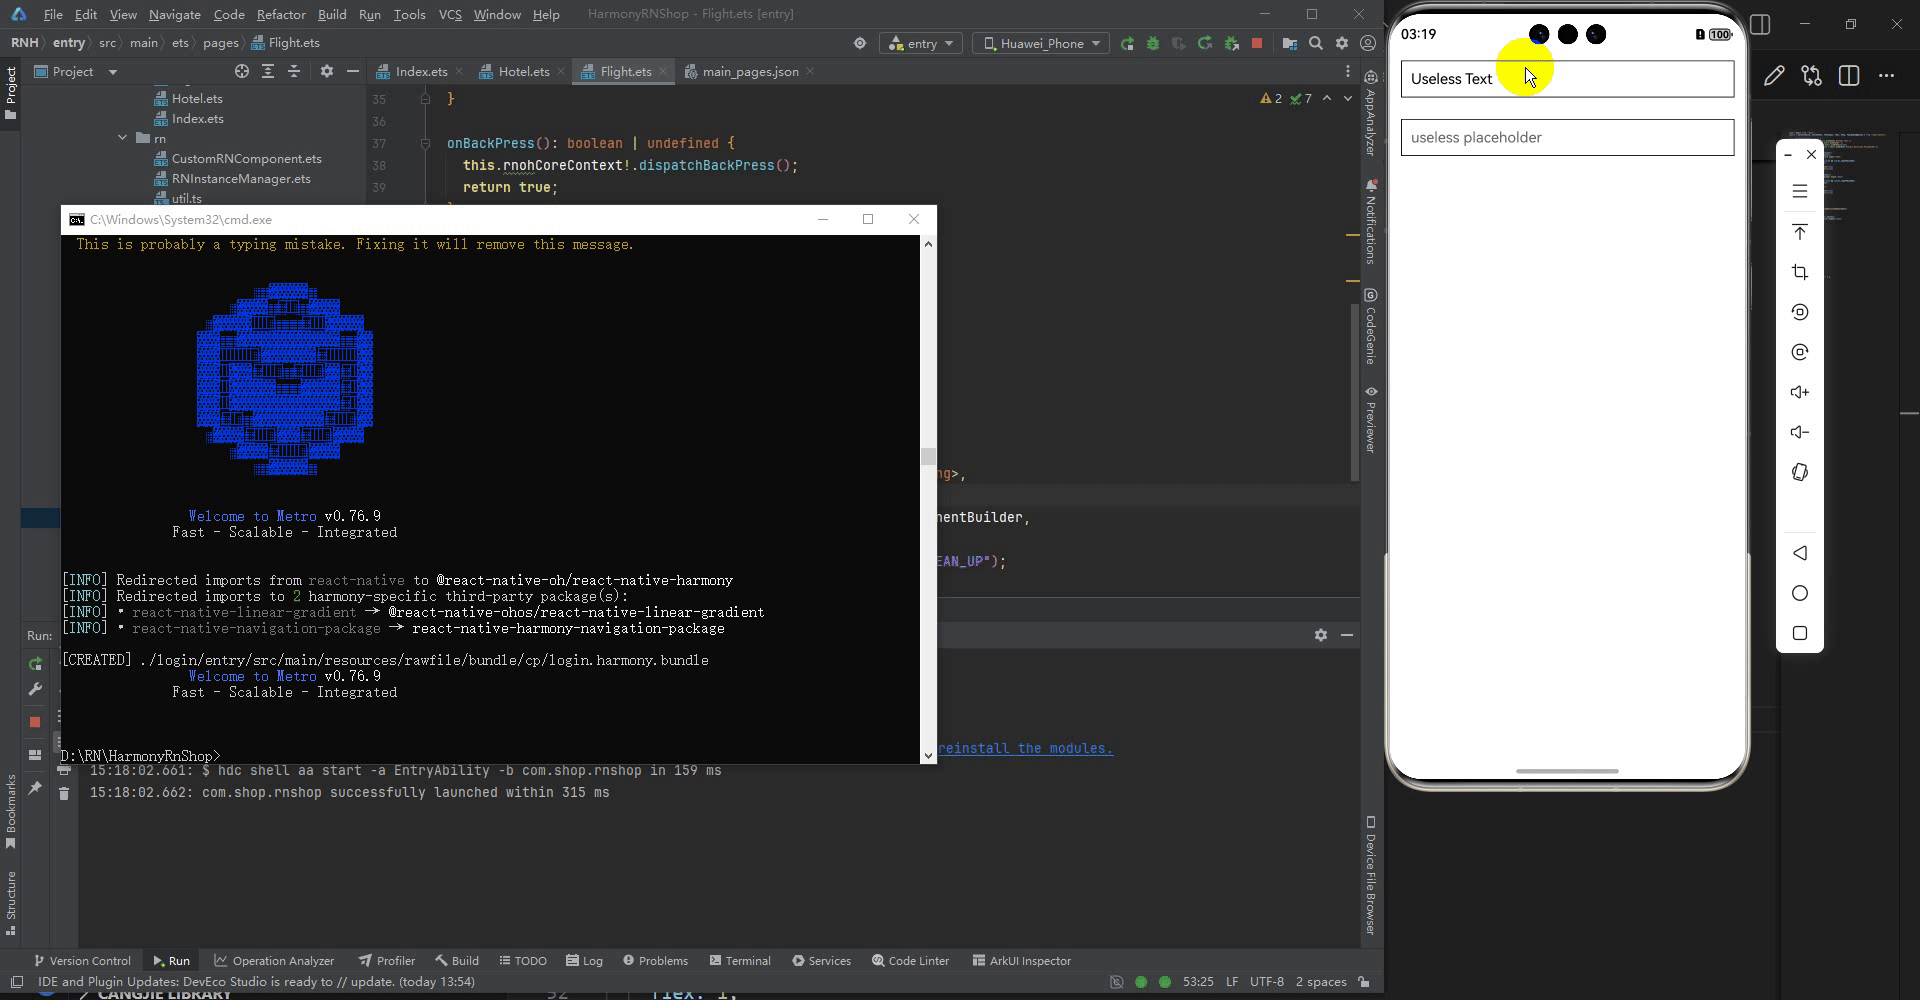Open Run panel wrench settings icon
The width and height of the screenshot is (1920, 1000).
tap(35, 689)
